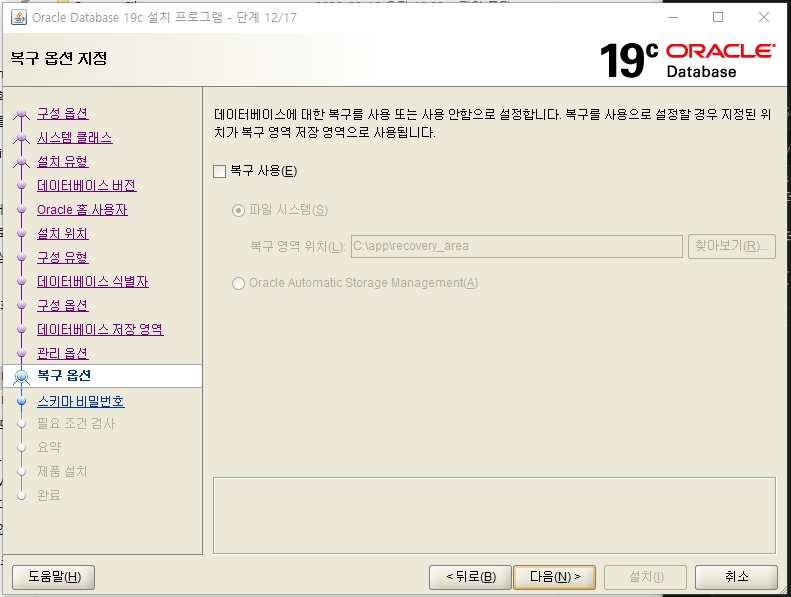
Task: Open the 데이터베이스 식별자 step link
Action: [93, 282]
